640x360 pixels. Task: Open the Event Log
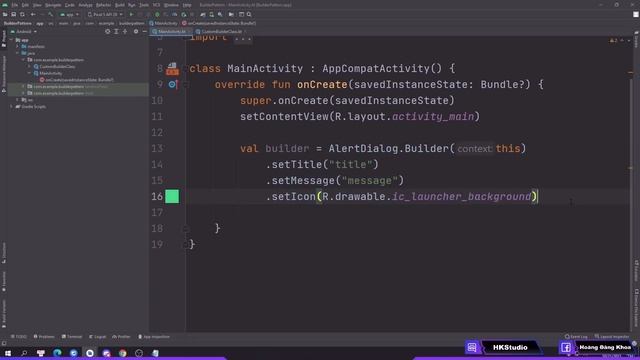pos(576,337)
